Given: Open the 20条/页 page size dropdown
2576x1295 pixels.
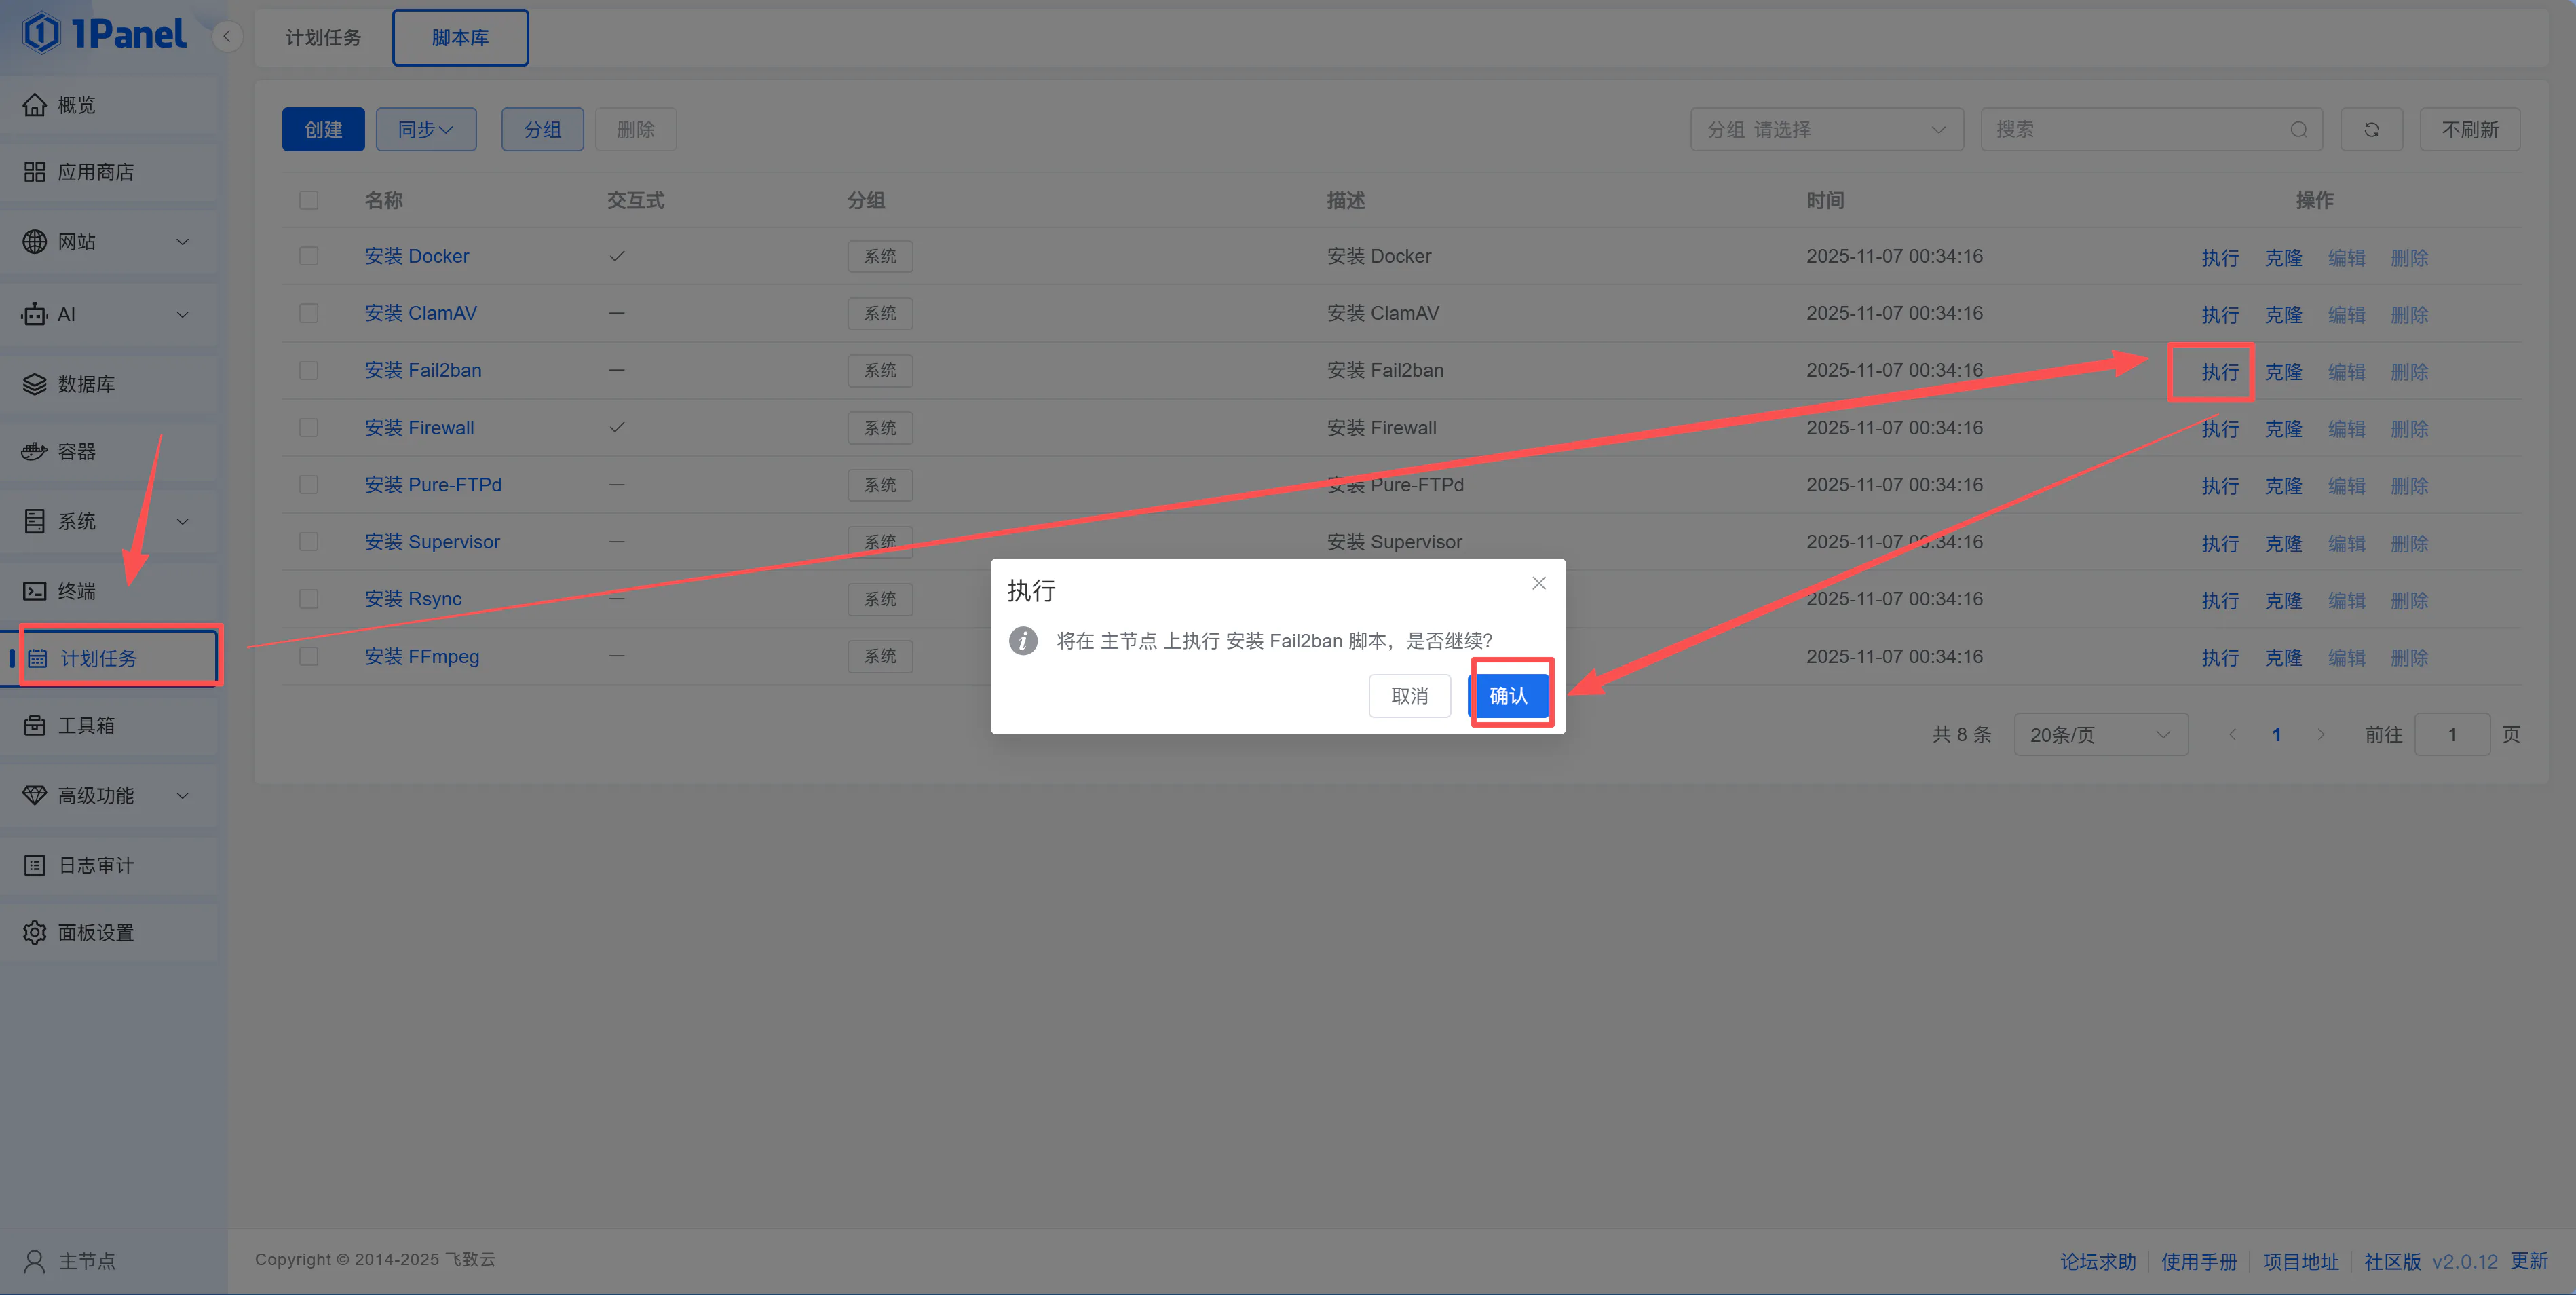Looking at the screenshot, I should (x=2100, y=735).
